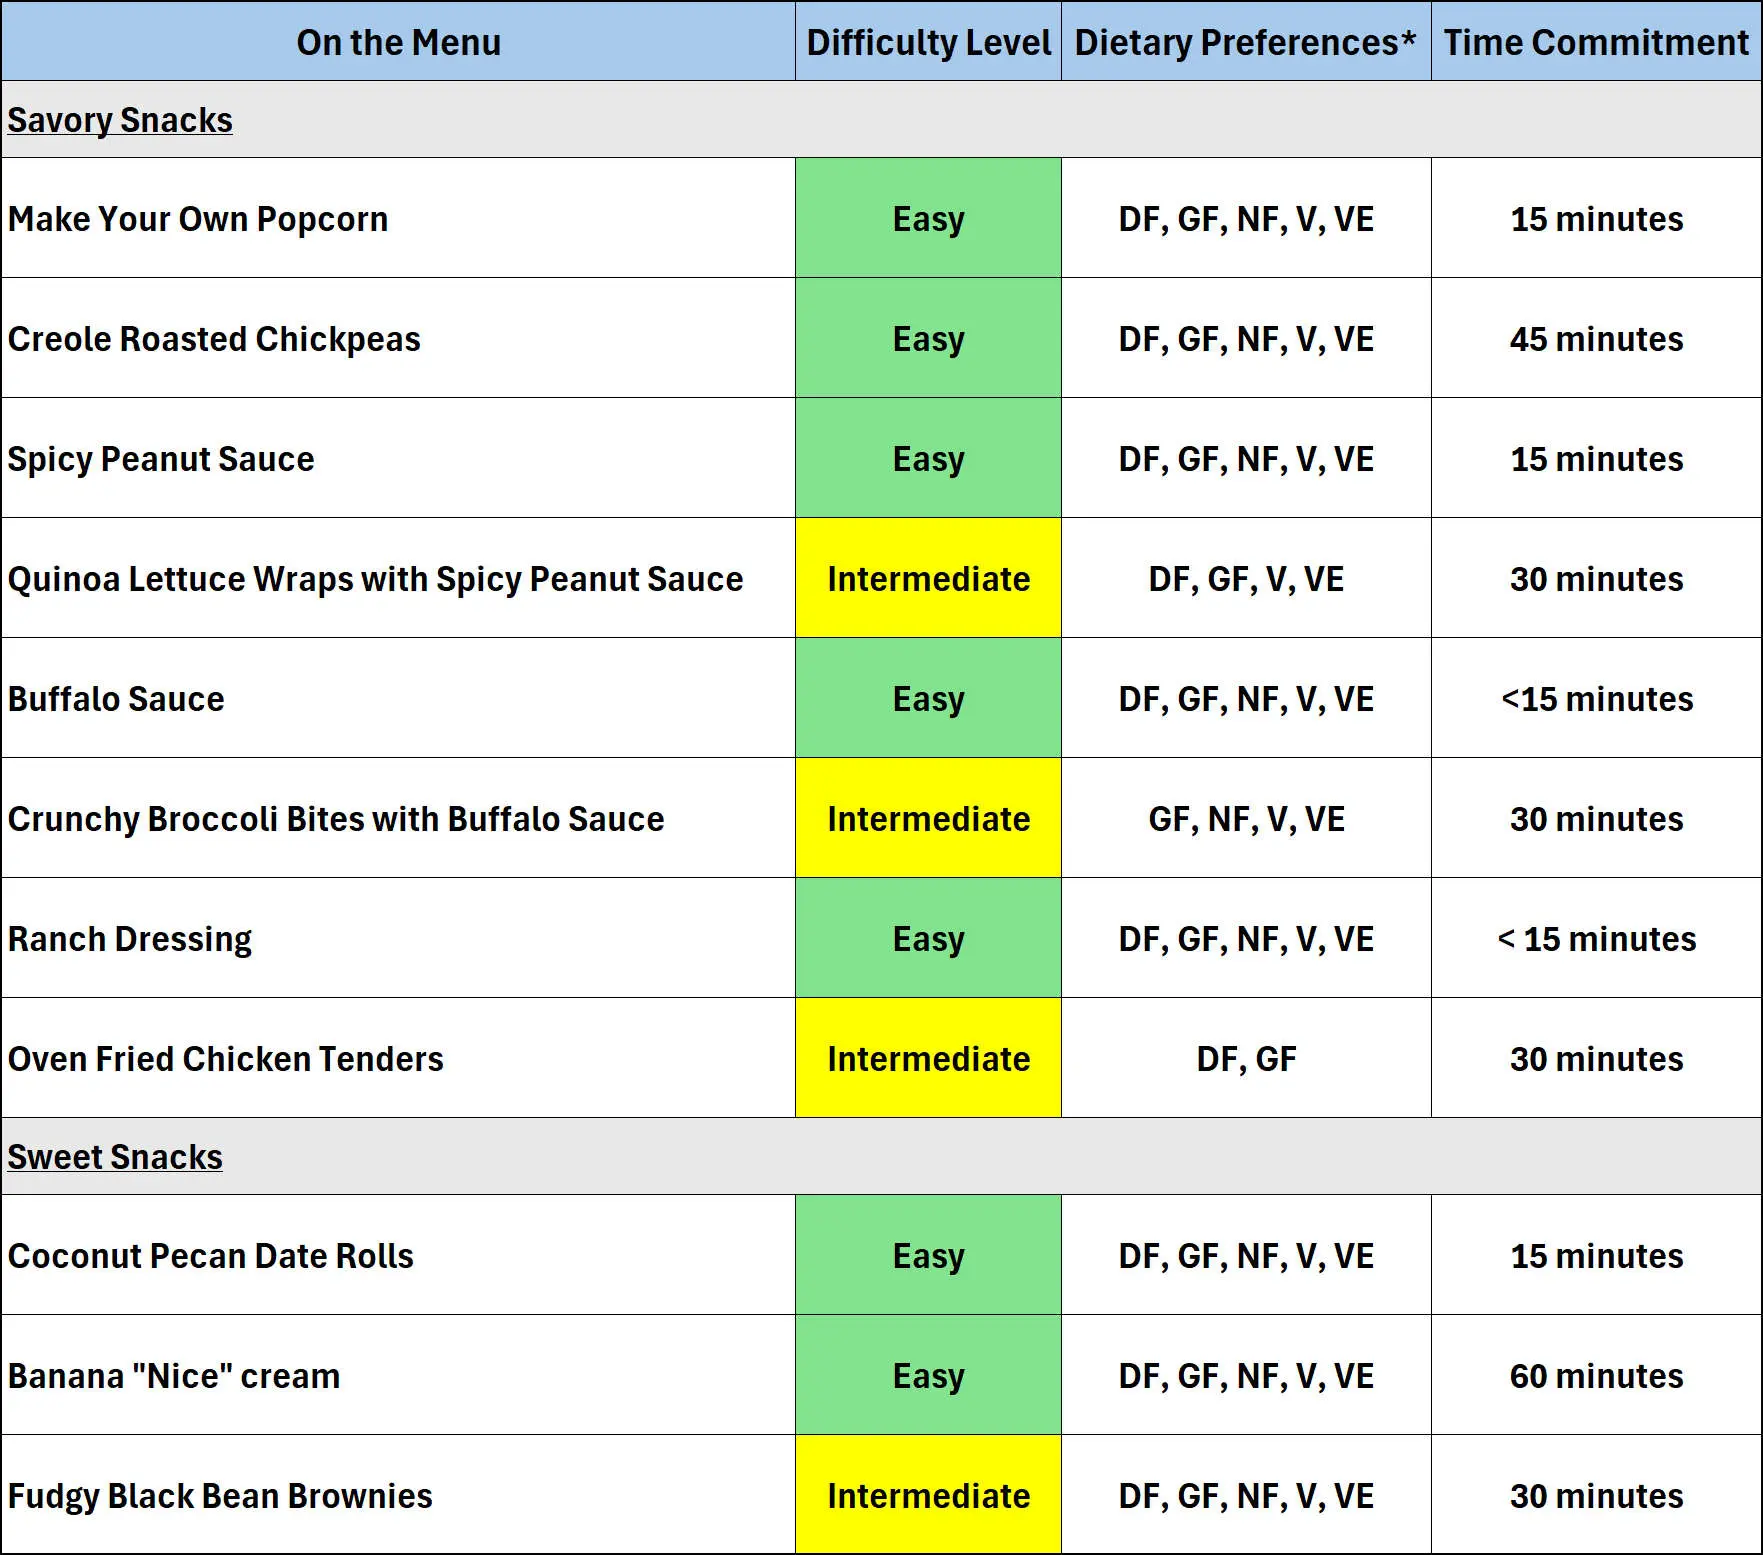Click Easy difficulty in the Spicy Peanut Sauce row
Image resolution: width=1763 pixels, height=1555 pixels.
(x=928, y=458)
